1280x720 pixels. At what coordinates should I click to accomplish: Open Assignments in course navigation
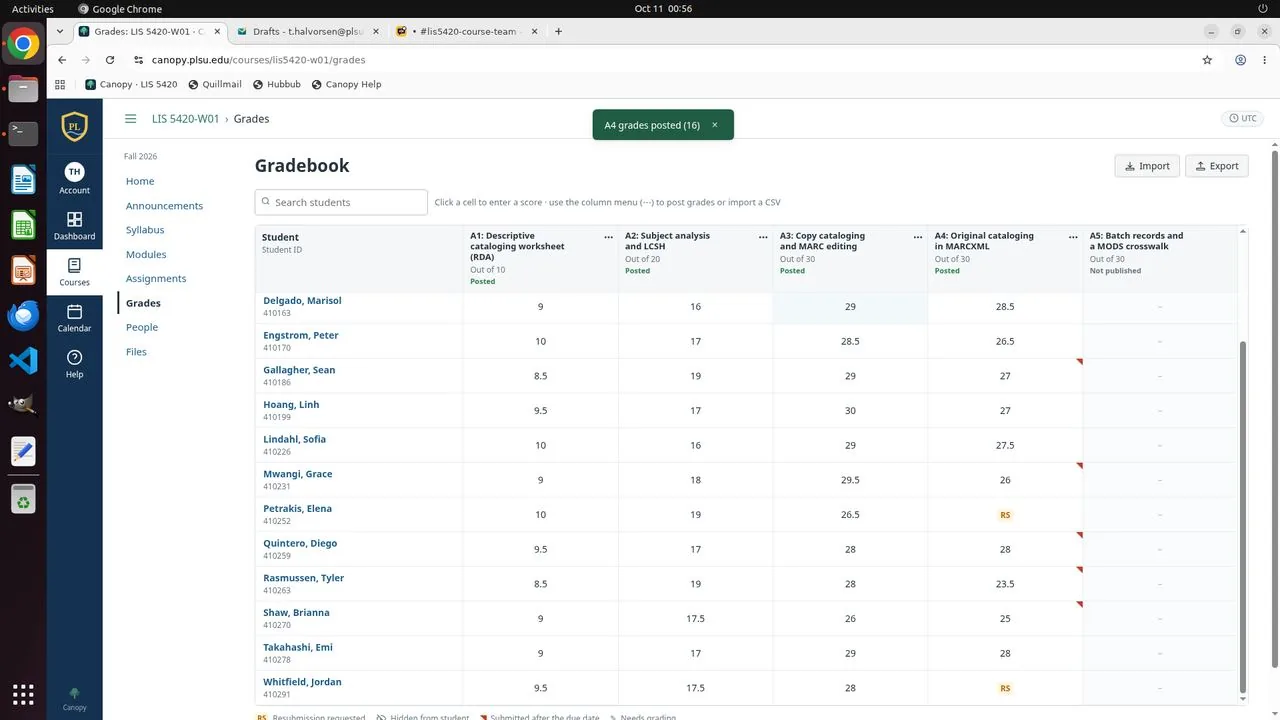click(156, 279)
